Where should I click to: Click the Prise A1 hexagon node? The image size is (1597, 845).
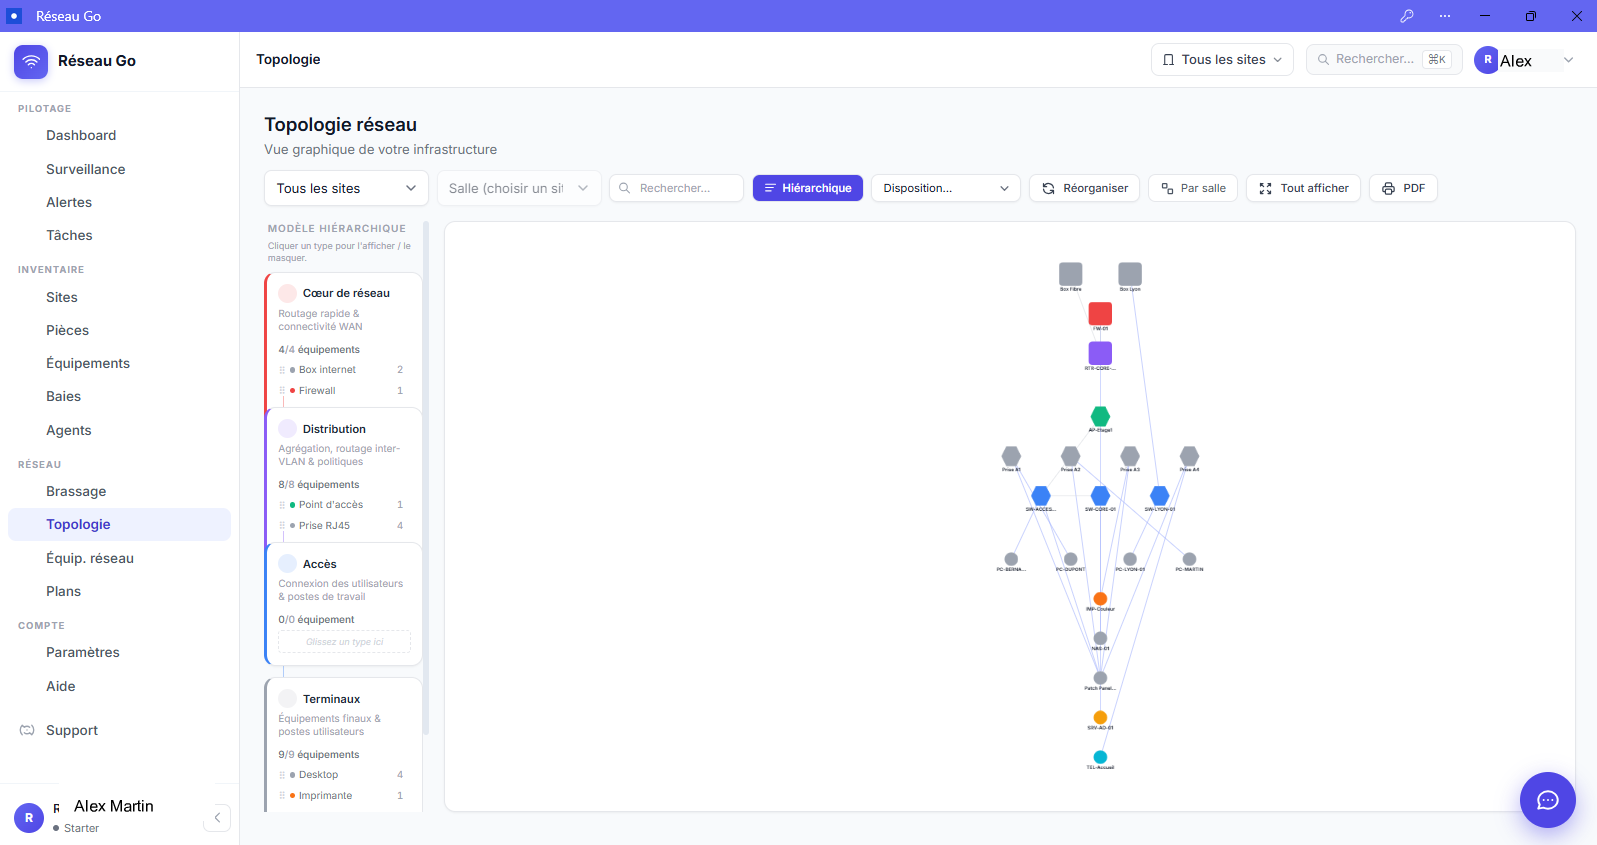click(1011, 456)
